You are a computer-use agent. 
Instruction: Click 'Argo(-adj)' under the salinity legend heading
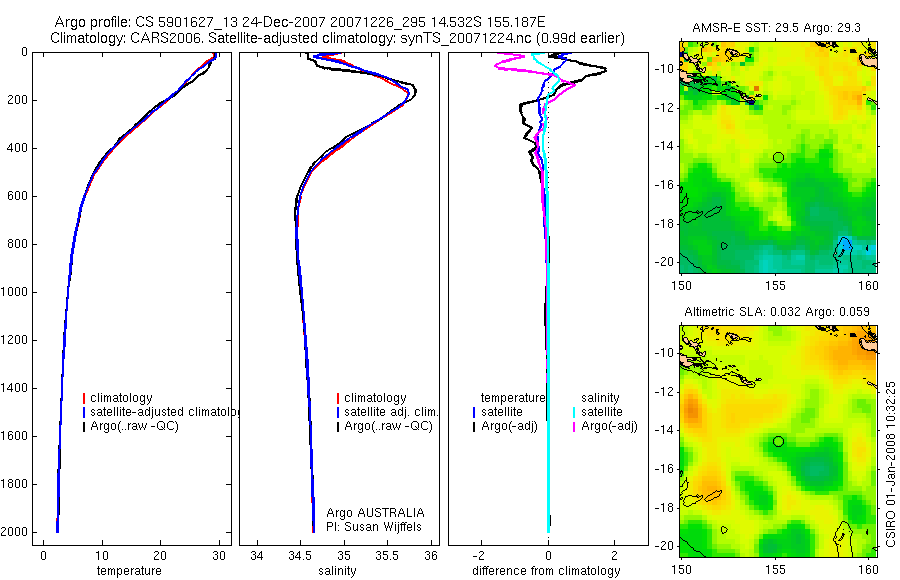[x=609, y=426]
